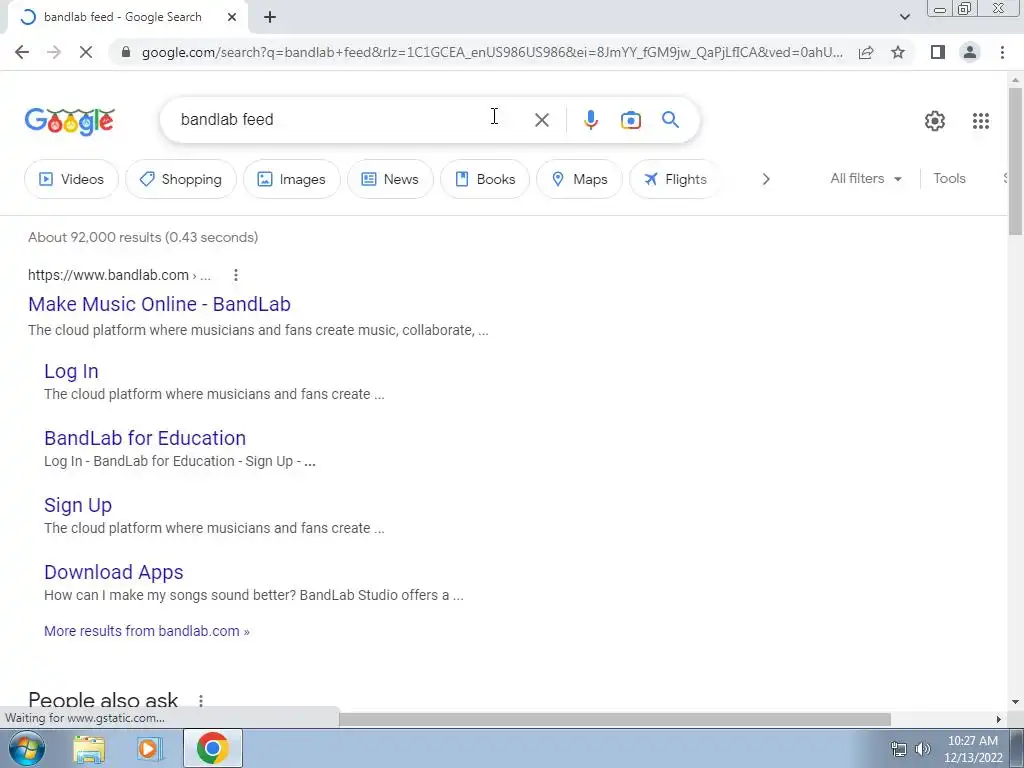
Task: Open a new tab with the plus button
Action: pos(270,18)
